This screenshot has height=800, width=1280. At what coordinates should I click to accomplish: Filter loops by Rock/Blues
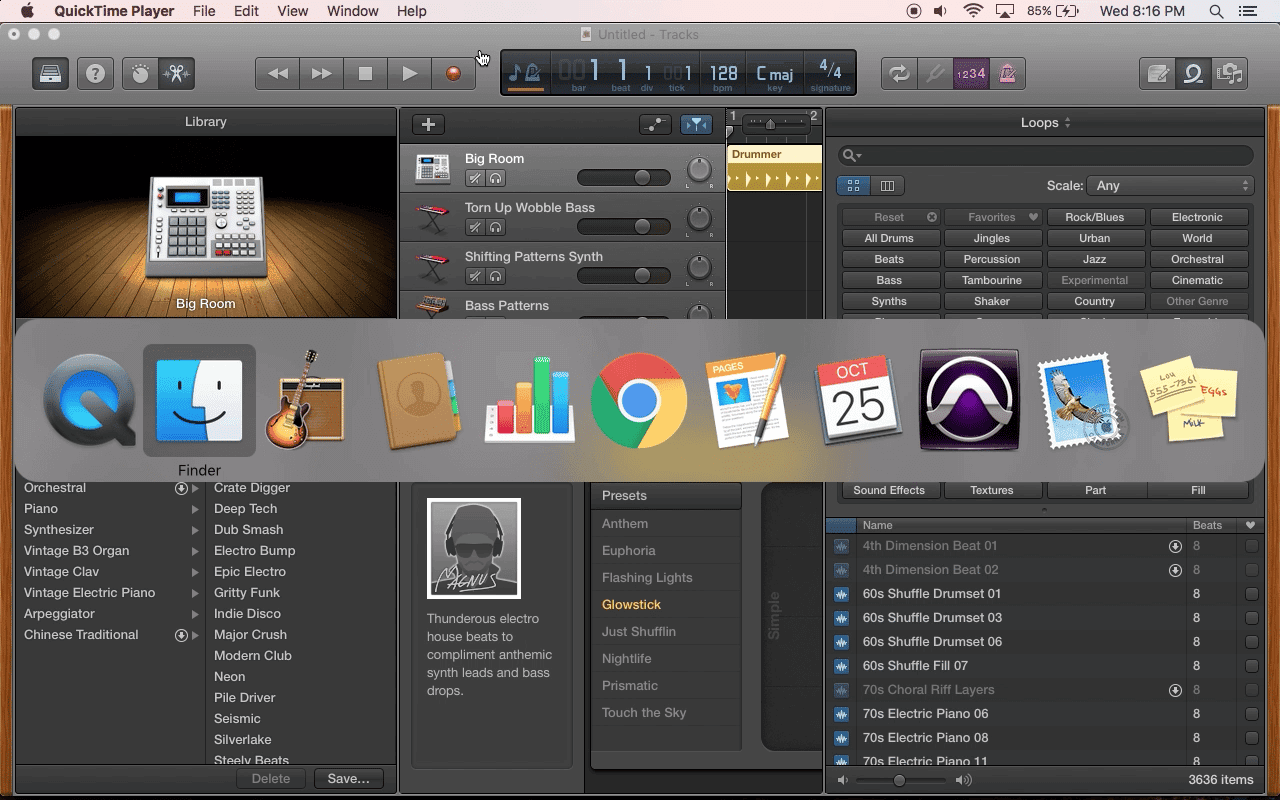[1095, 217]
